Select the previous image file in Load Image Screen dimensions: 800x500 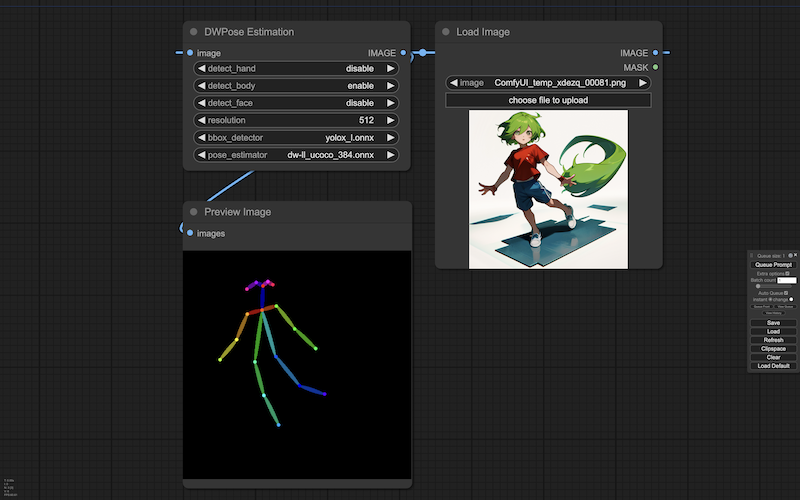[x=453, y=83]
